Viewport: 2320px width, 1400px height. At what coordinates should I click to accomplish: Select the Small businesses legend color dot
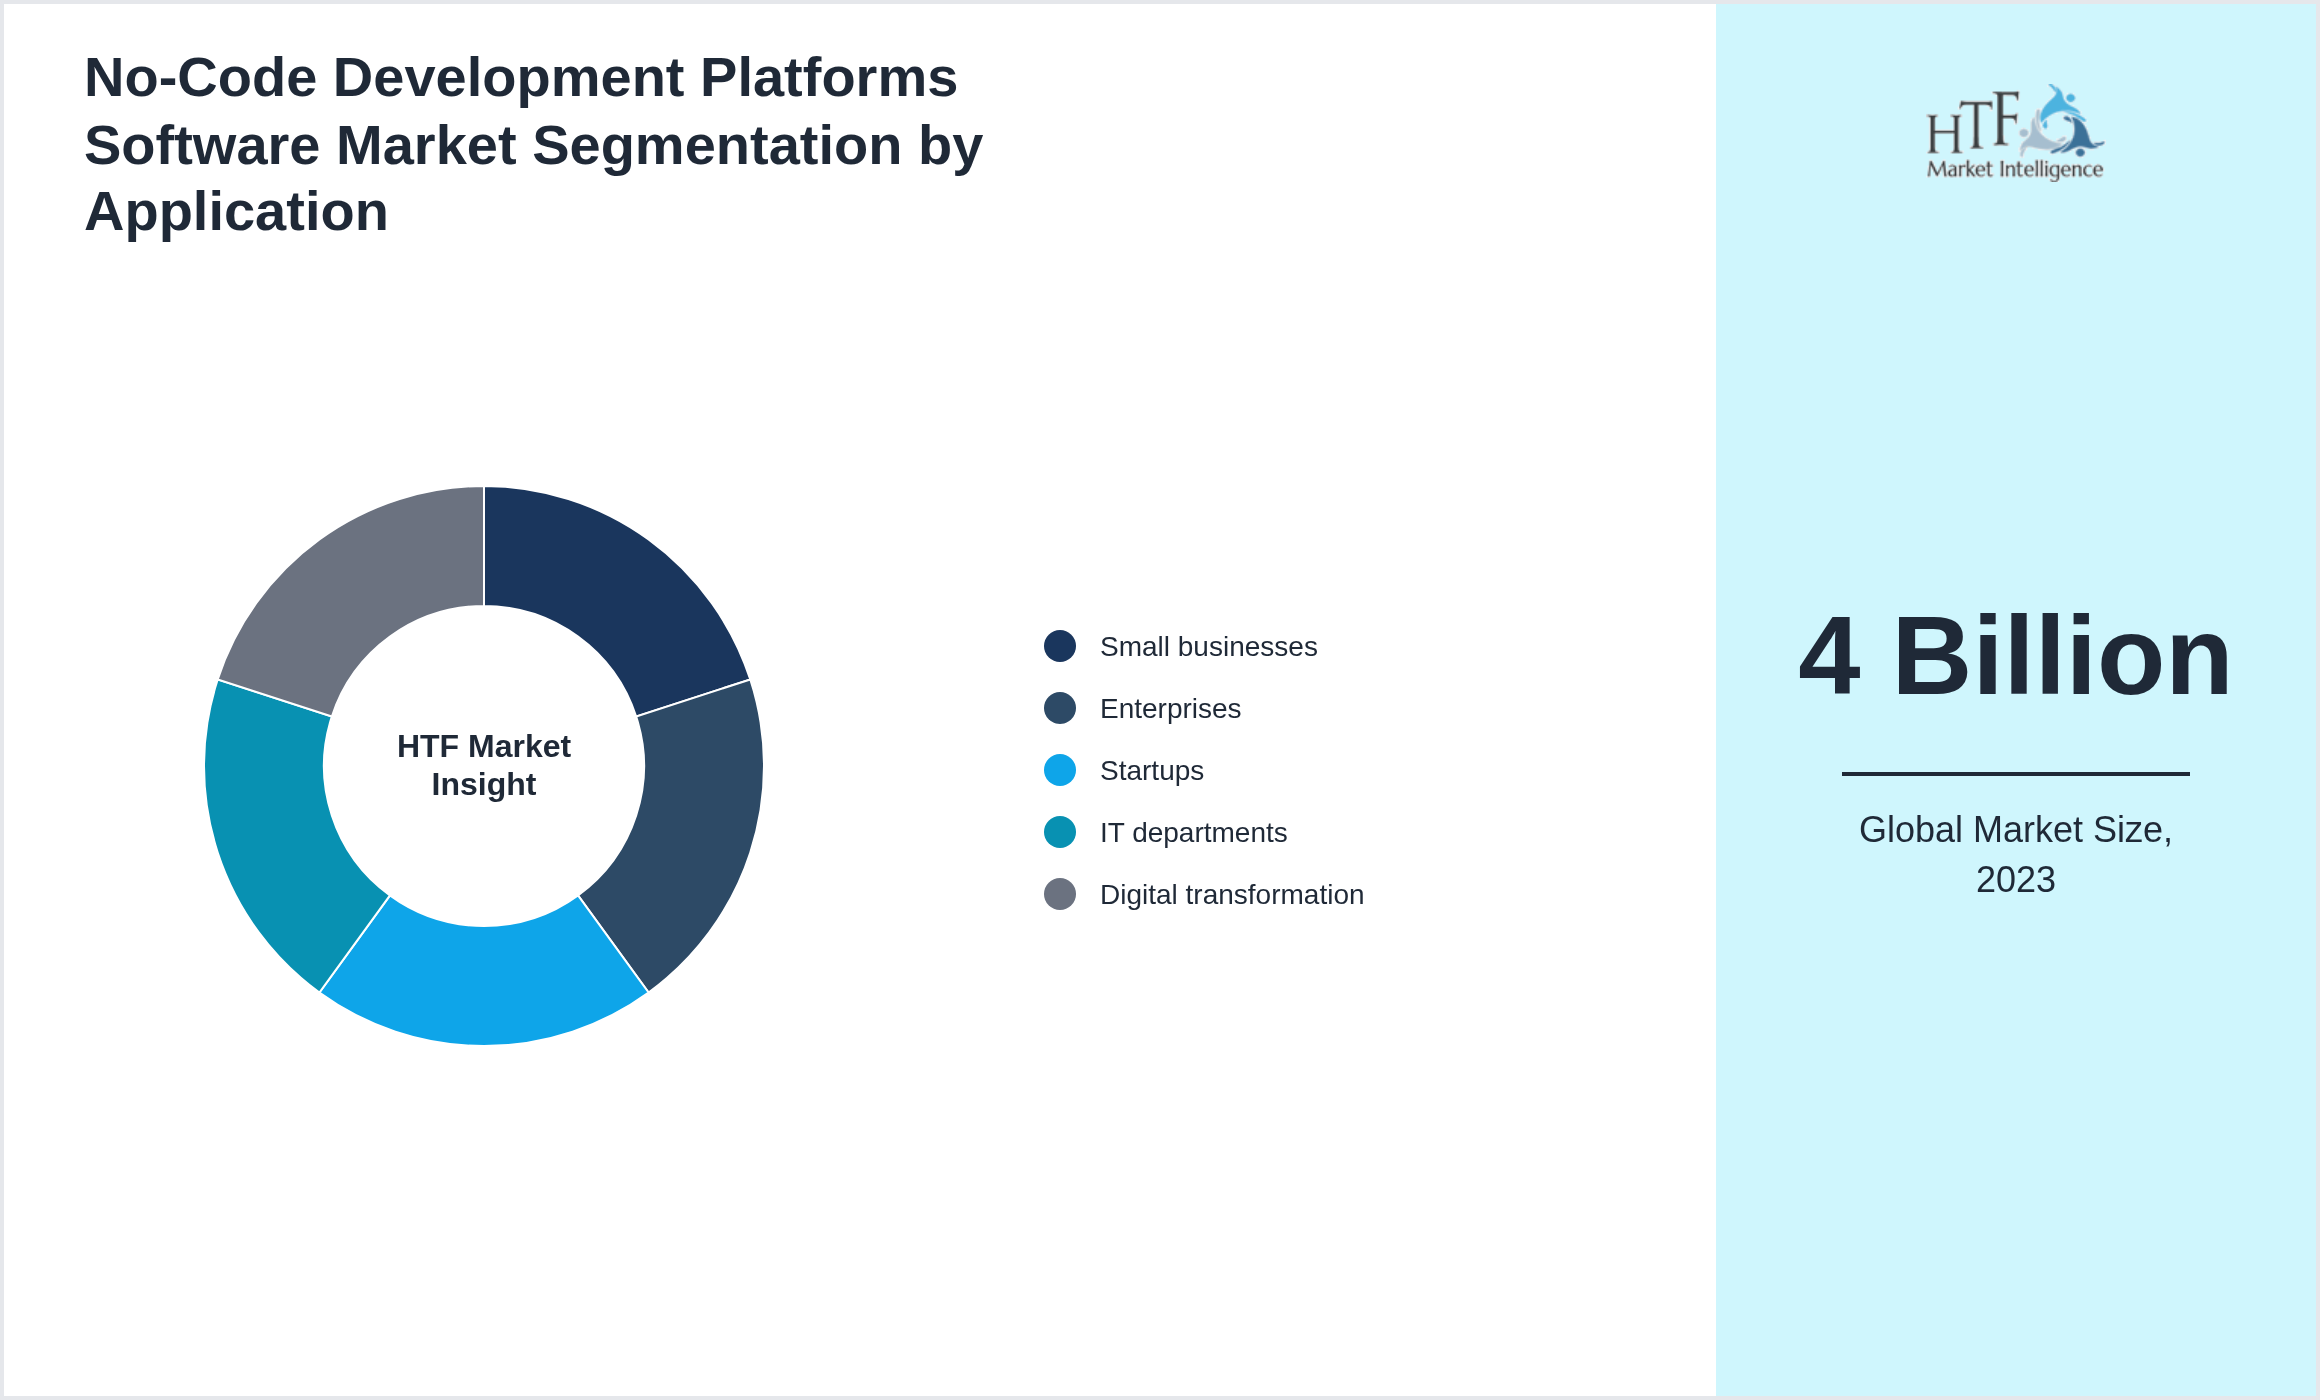tap(1059, 646)
